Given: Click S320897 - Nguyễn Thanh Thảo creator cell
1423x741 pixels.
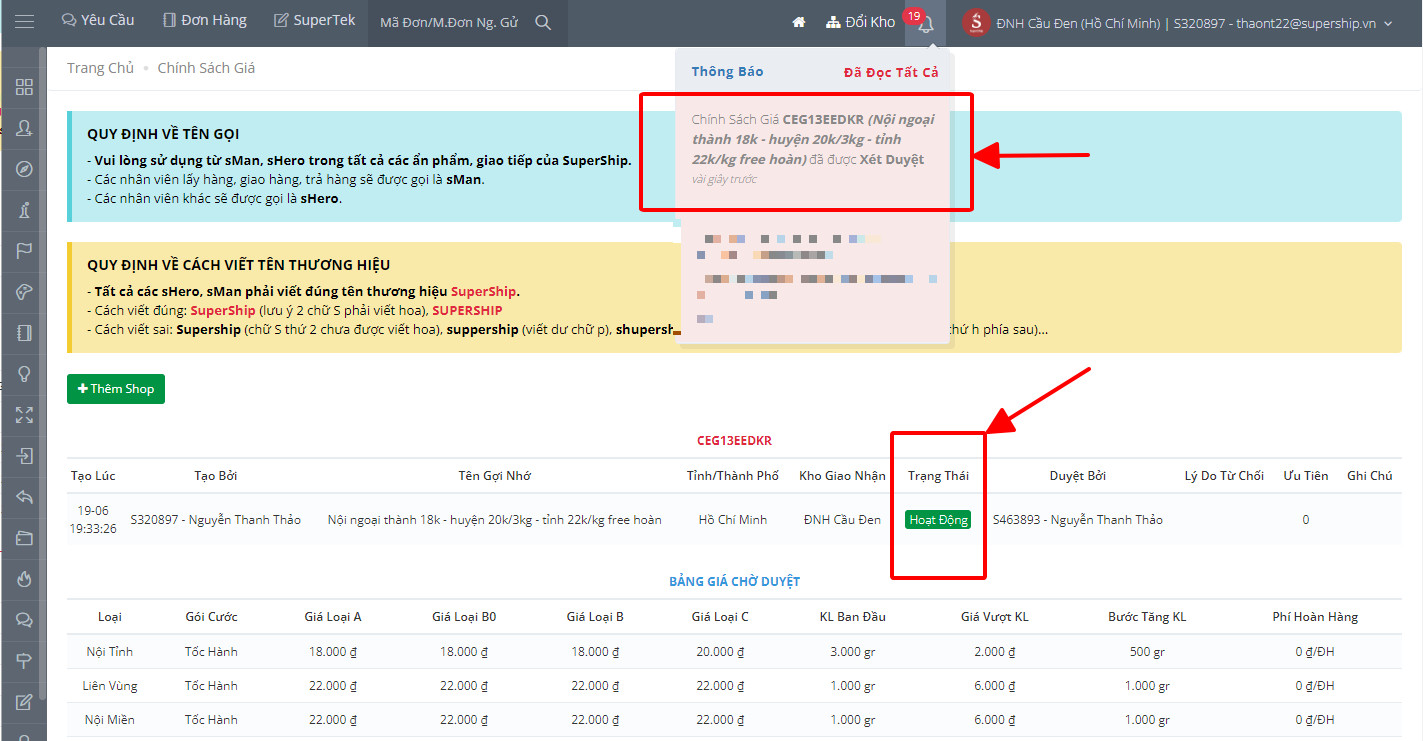Looking at the screenshot, I should coord(215,520).
